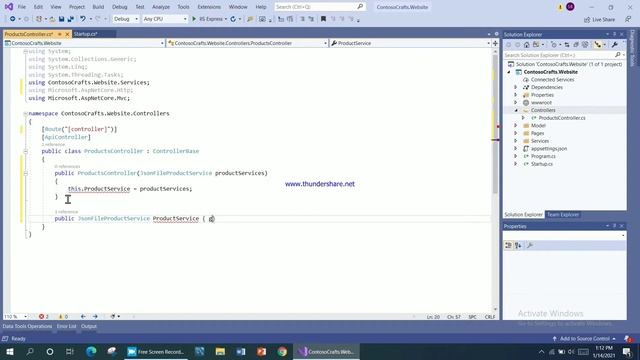640x360 pixels.
Task: Open the Data Tools Operations tab
Action: (27, 326)
